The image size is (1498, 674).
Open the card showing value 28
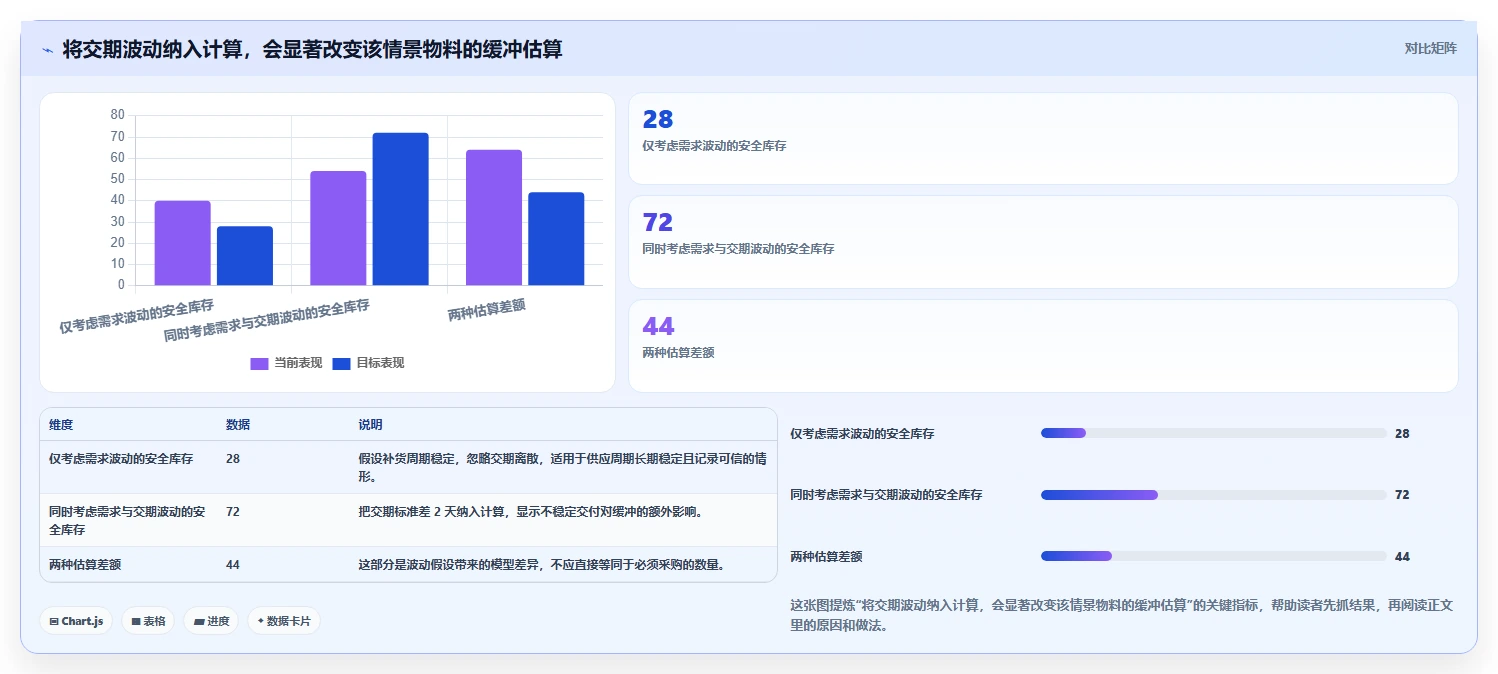pos(1043,139)
